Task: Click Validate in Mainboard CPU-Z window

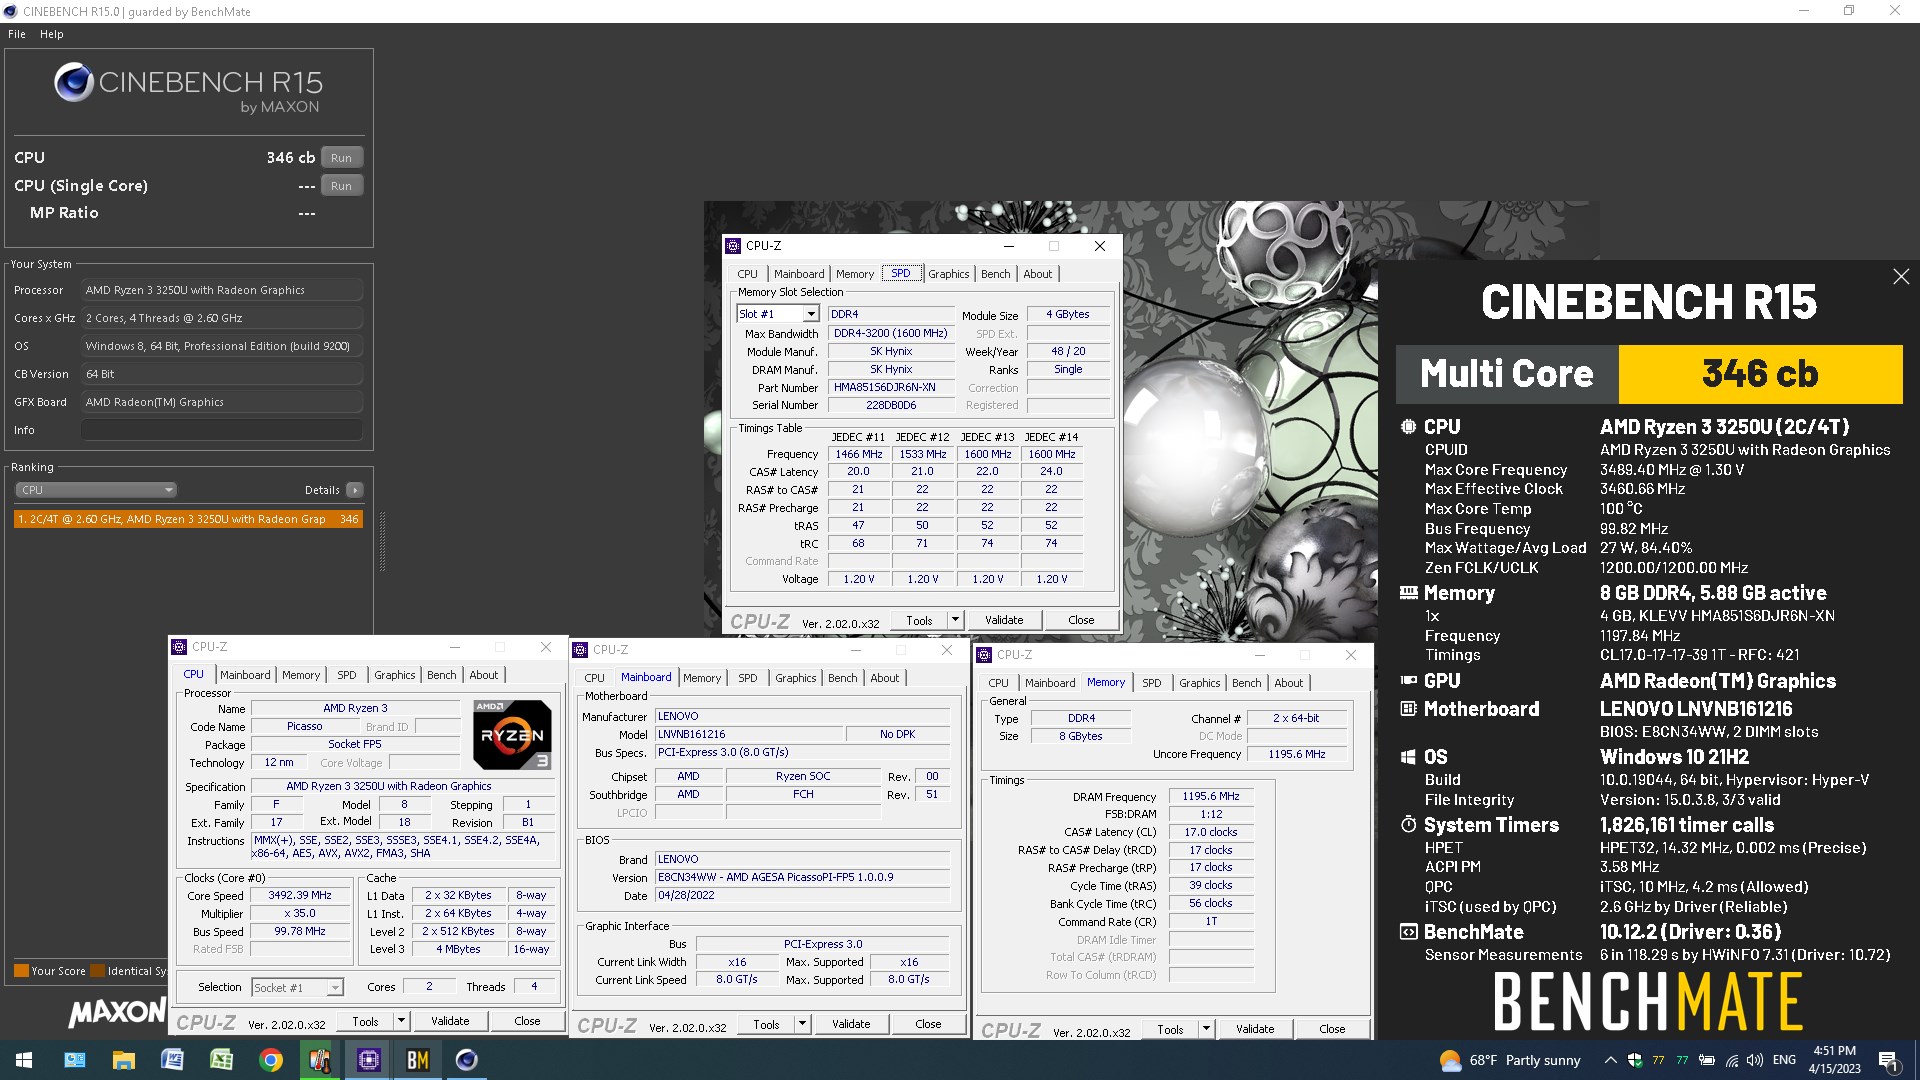Action: [x=851, y=1024]
